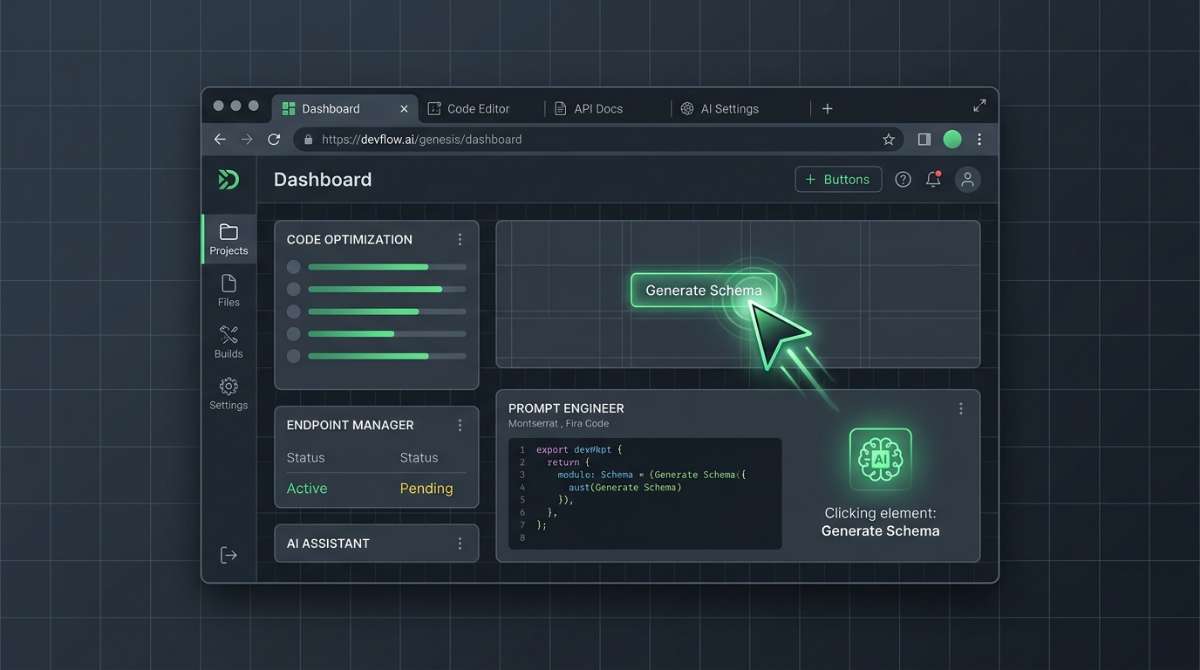Click the Active status text
Image resolution: width=1200 pixels, height=670 pixels.
[307, 489]
